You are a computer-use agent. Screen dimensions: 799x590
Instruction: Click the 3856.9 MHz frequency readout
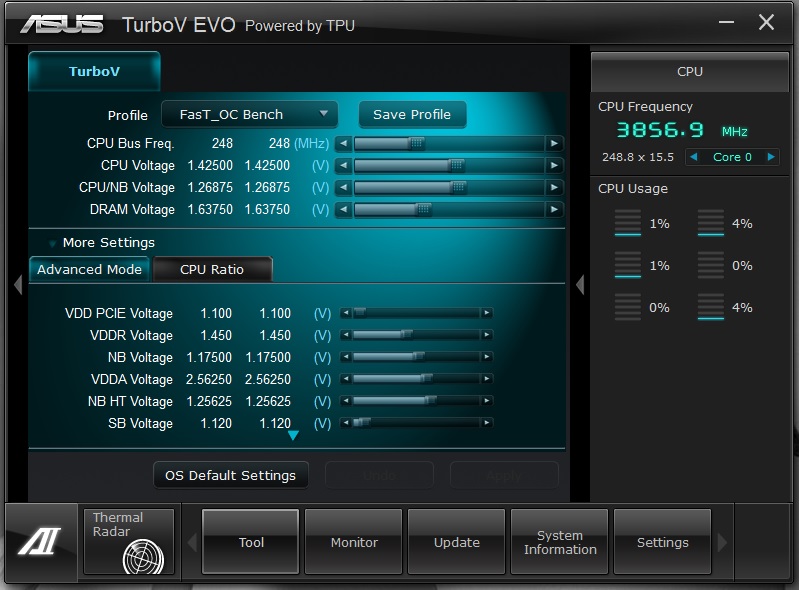(x=682, y=130)
